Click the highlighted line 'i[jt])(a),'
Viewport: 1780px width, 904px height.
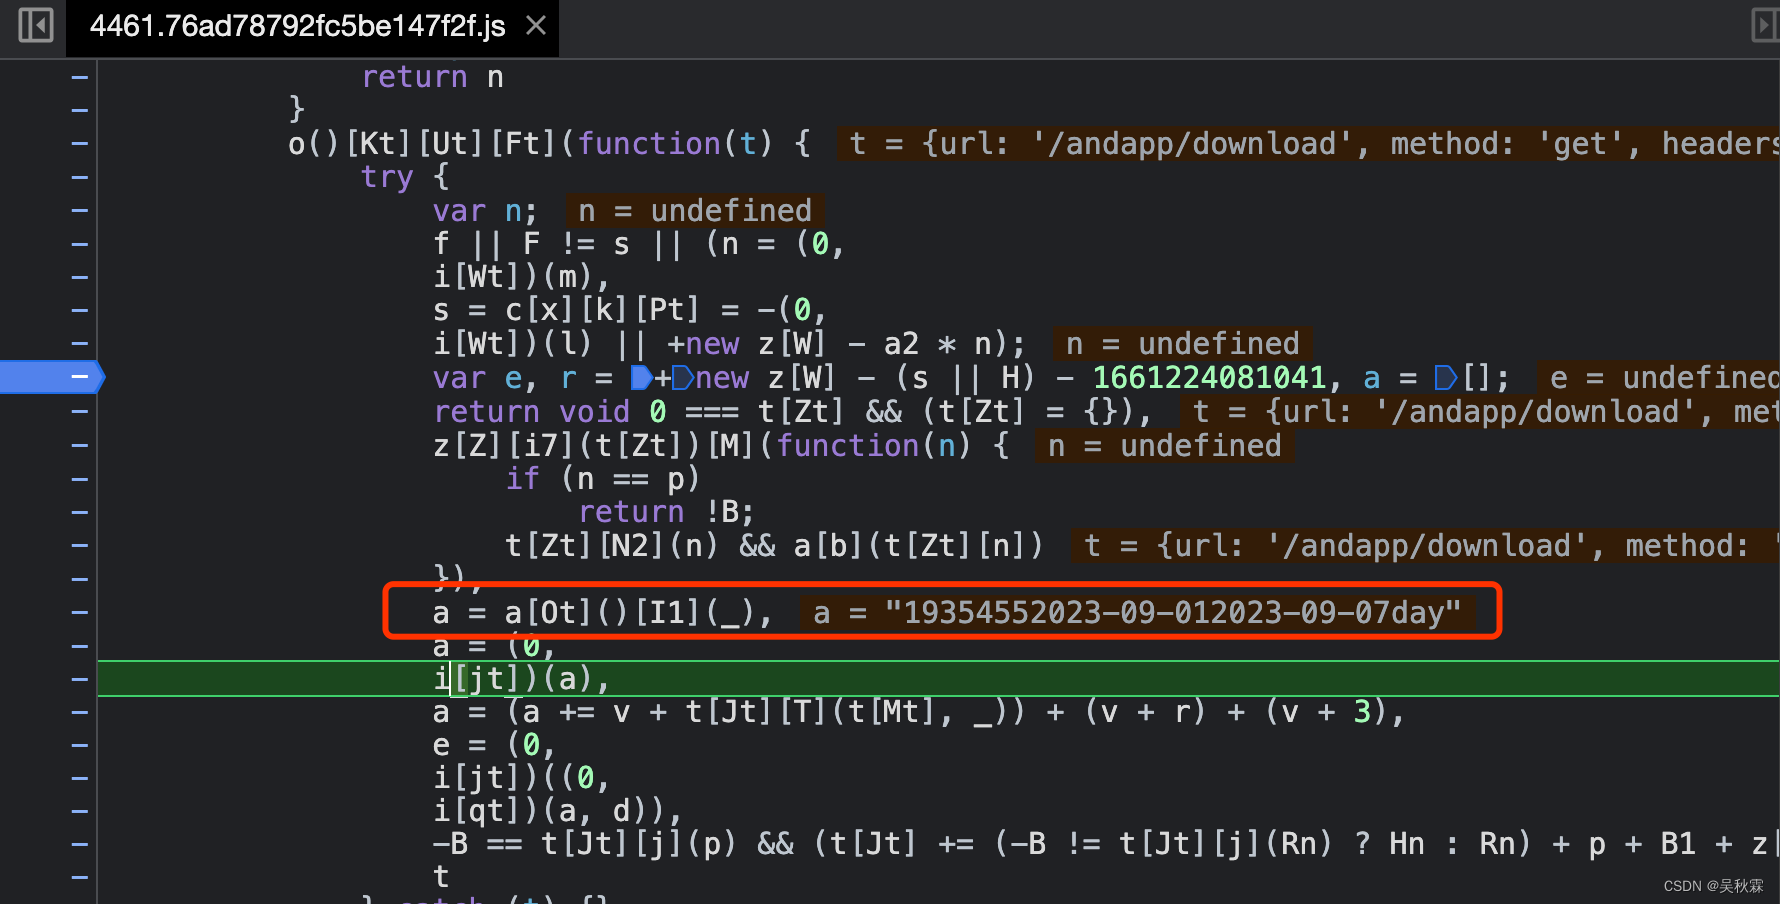click(938, 679)
